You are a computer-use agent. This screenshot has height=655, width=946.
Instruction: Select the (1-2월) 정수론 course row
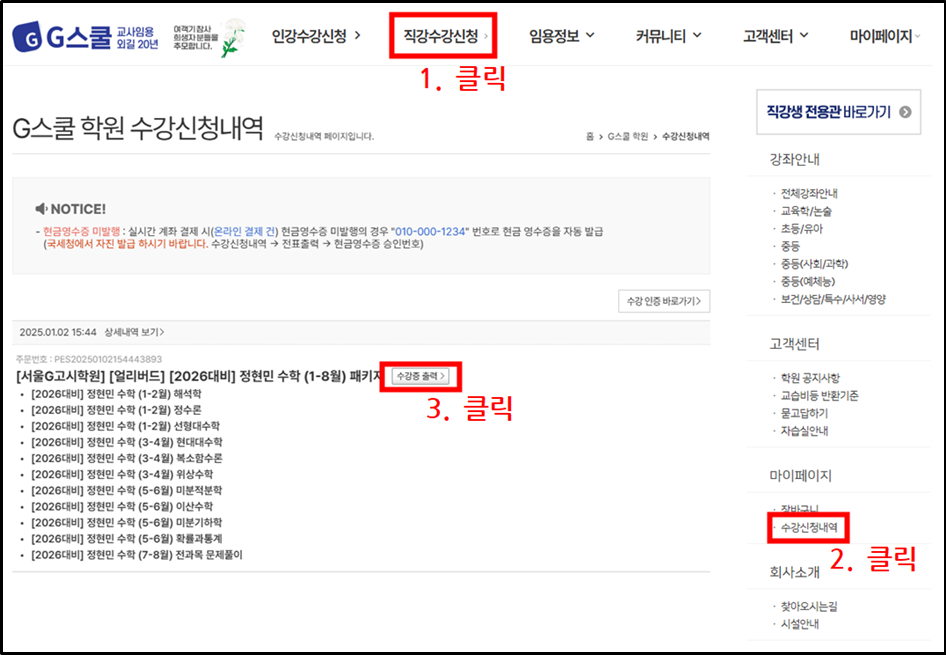click(116, 410)
